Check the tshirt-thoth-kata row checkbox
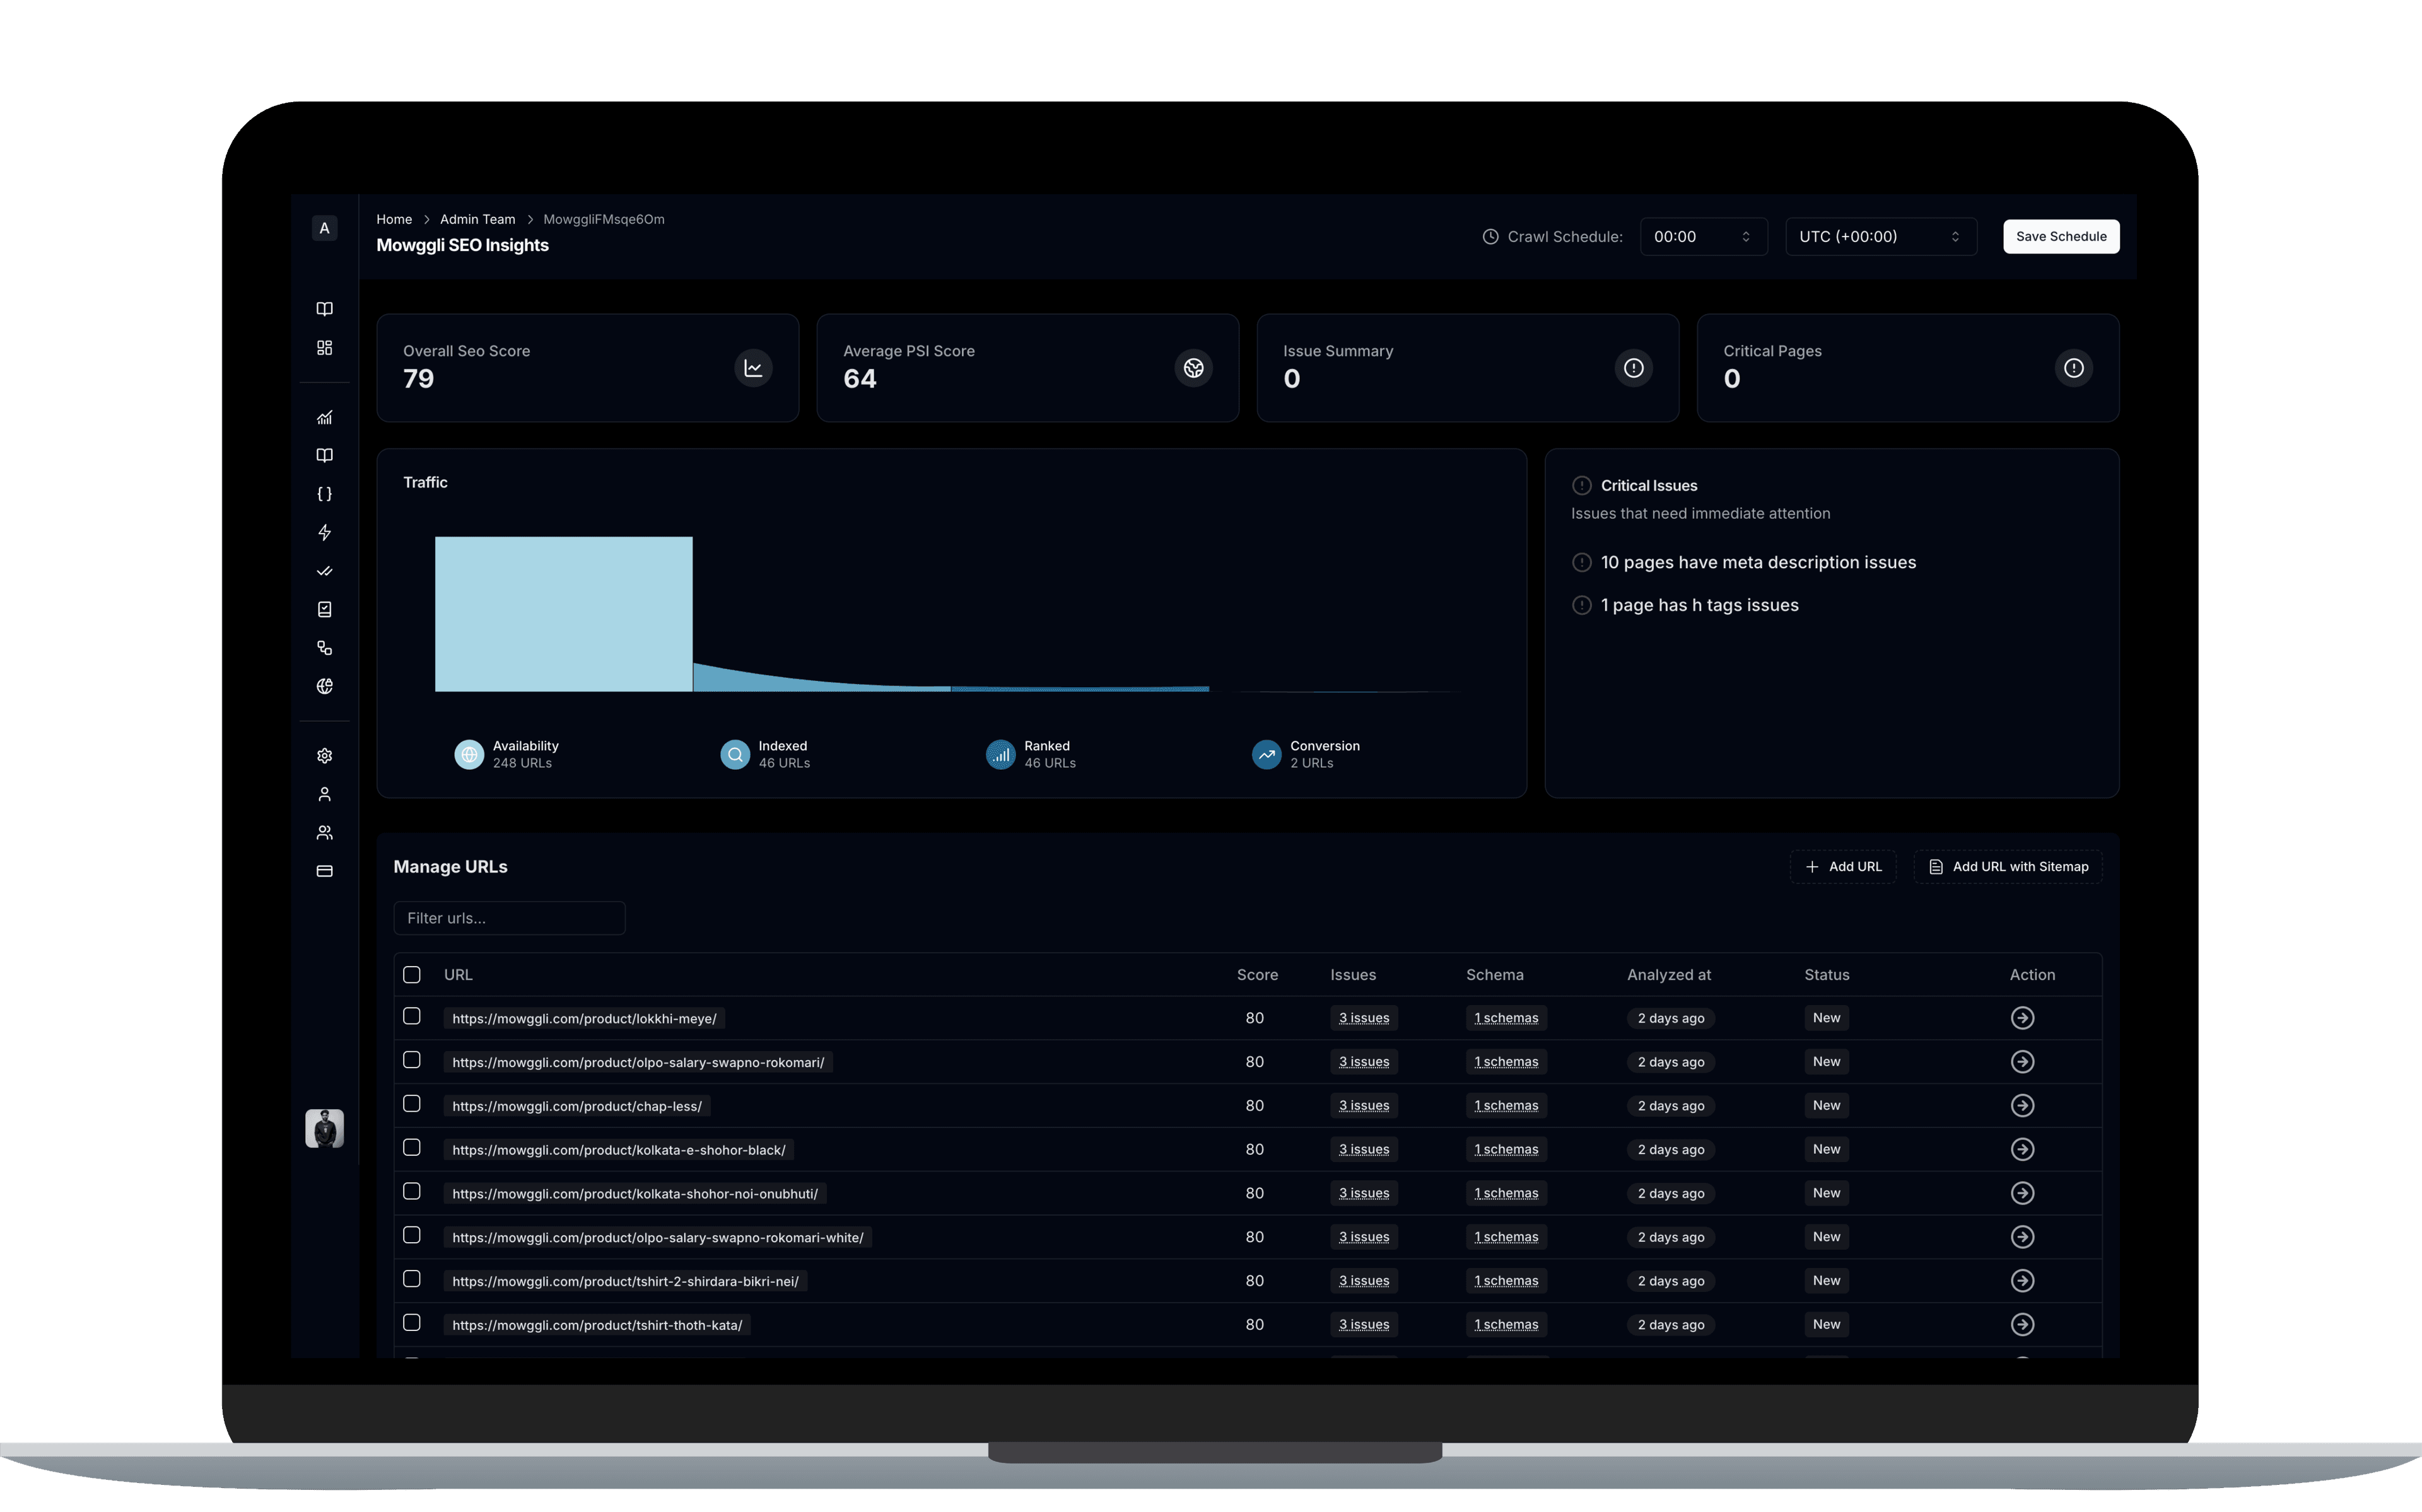 [x=412, y=1323]
